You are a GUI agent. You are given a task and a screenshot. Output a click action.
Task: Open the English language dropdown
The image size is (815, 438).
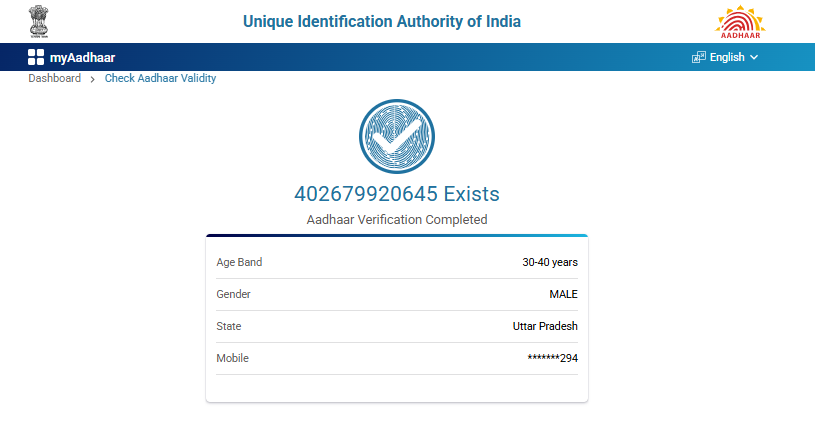tap(727, 57)
